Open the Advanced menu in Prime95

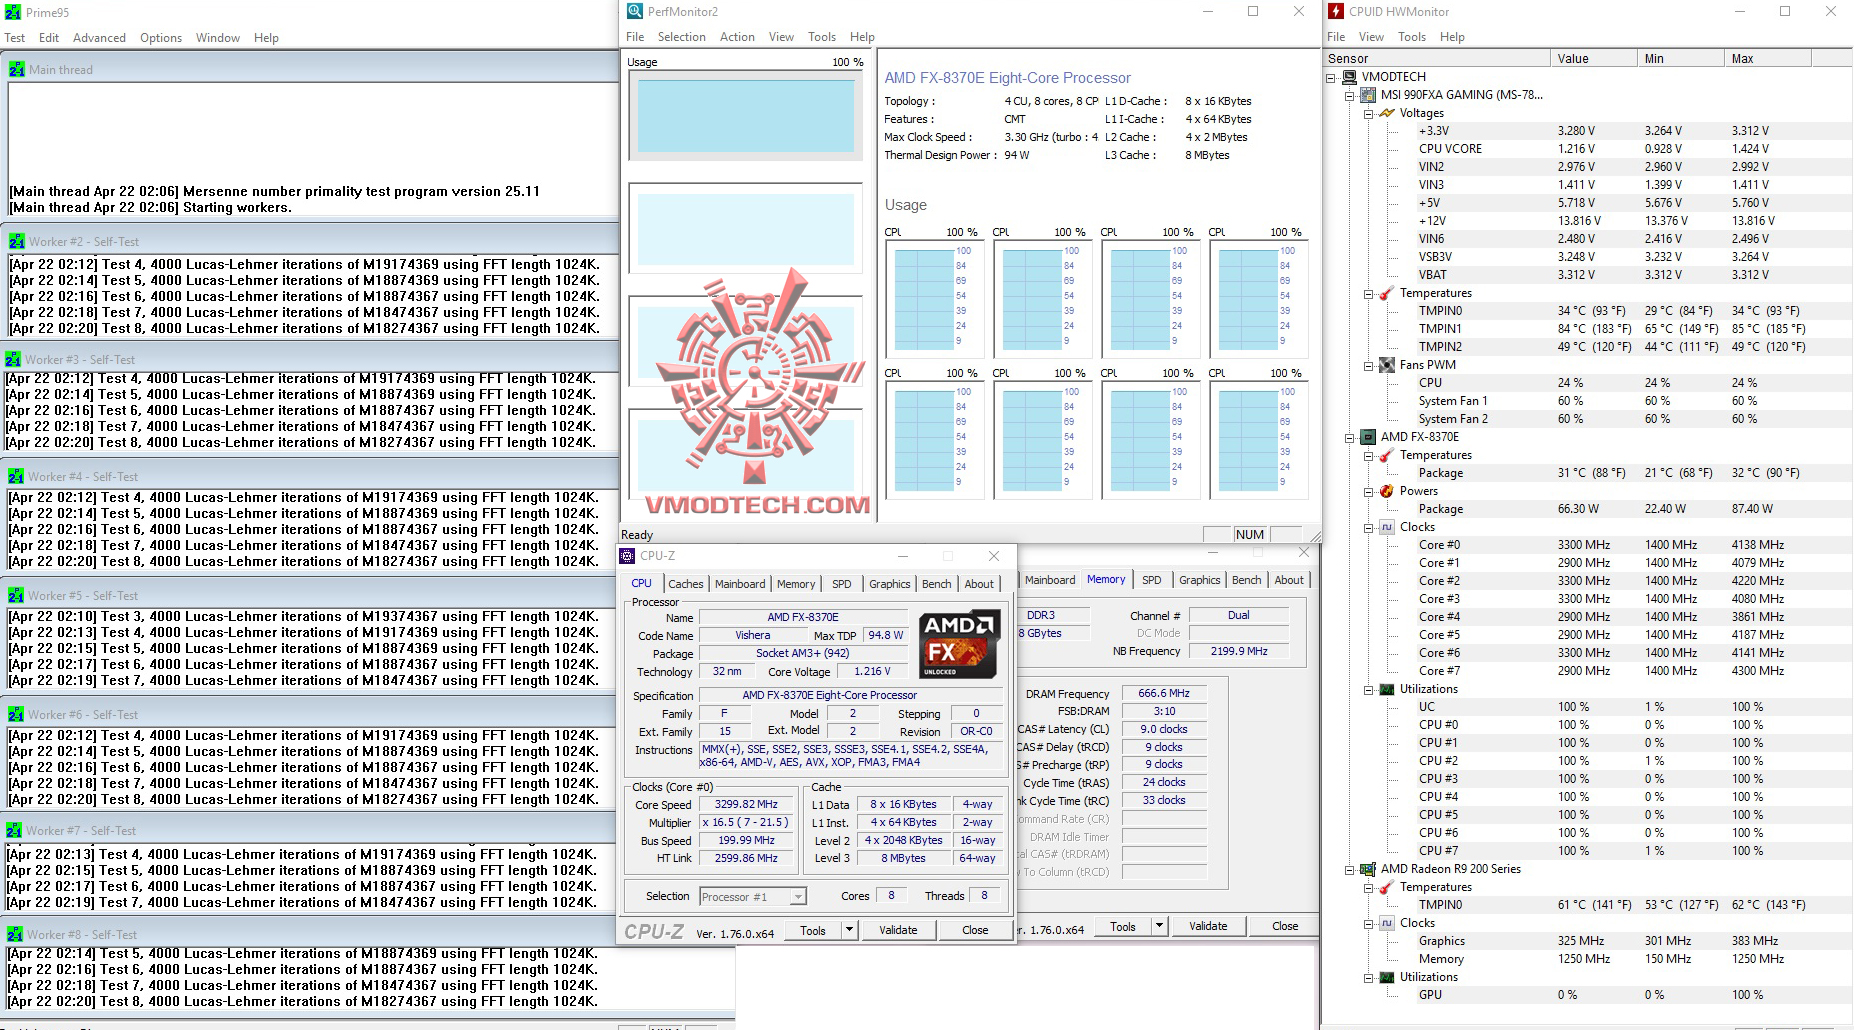coord(99,38)
